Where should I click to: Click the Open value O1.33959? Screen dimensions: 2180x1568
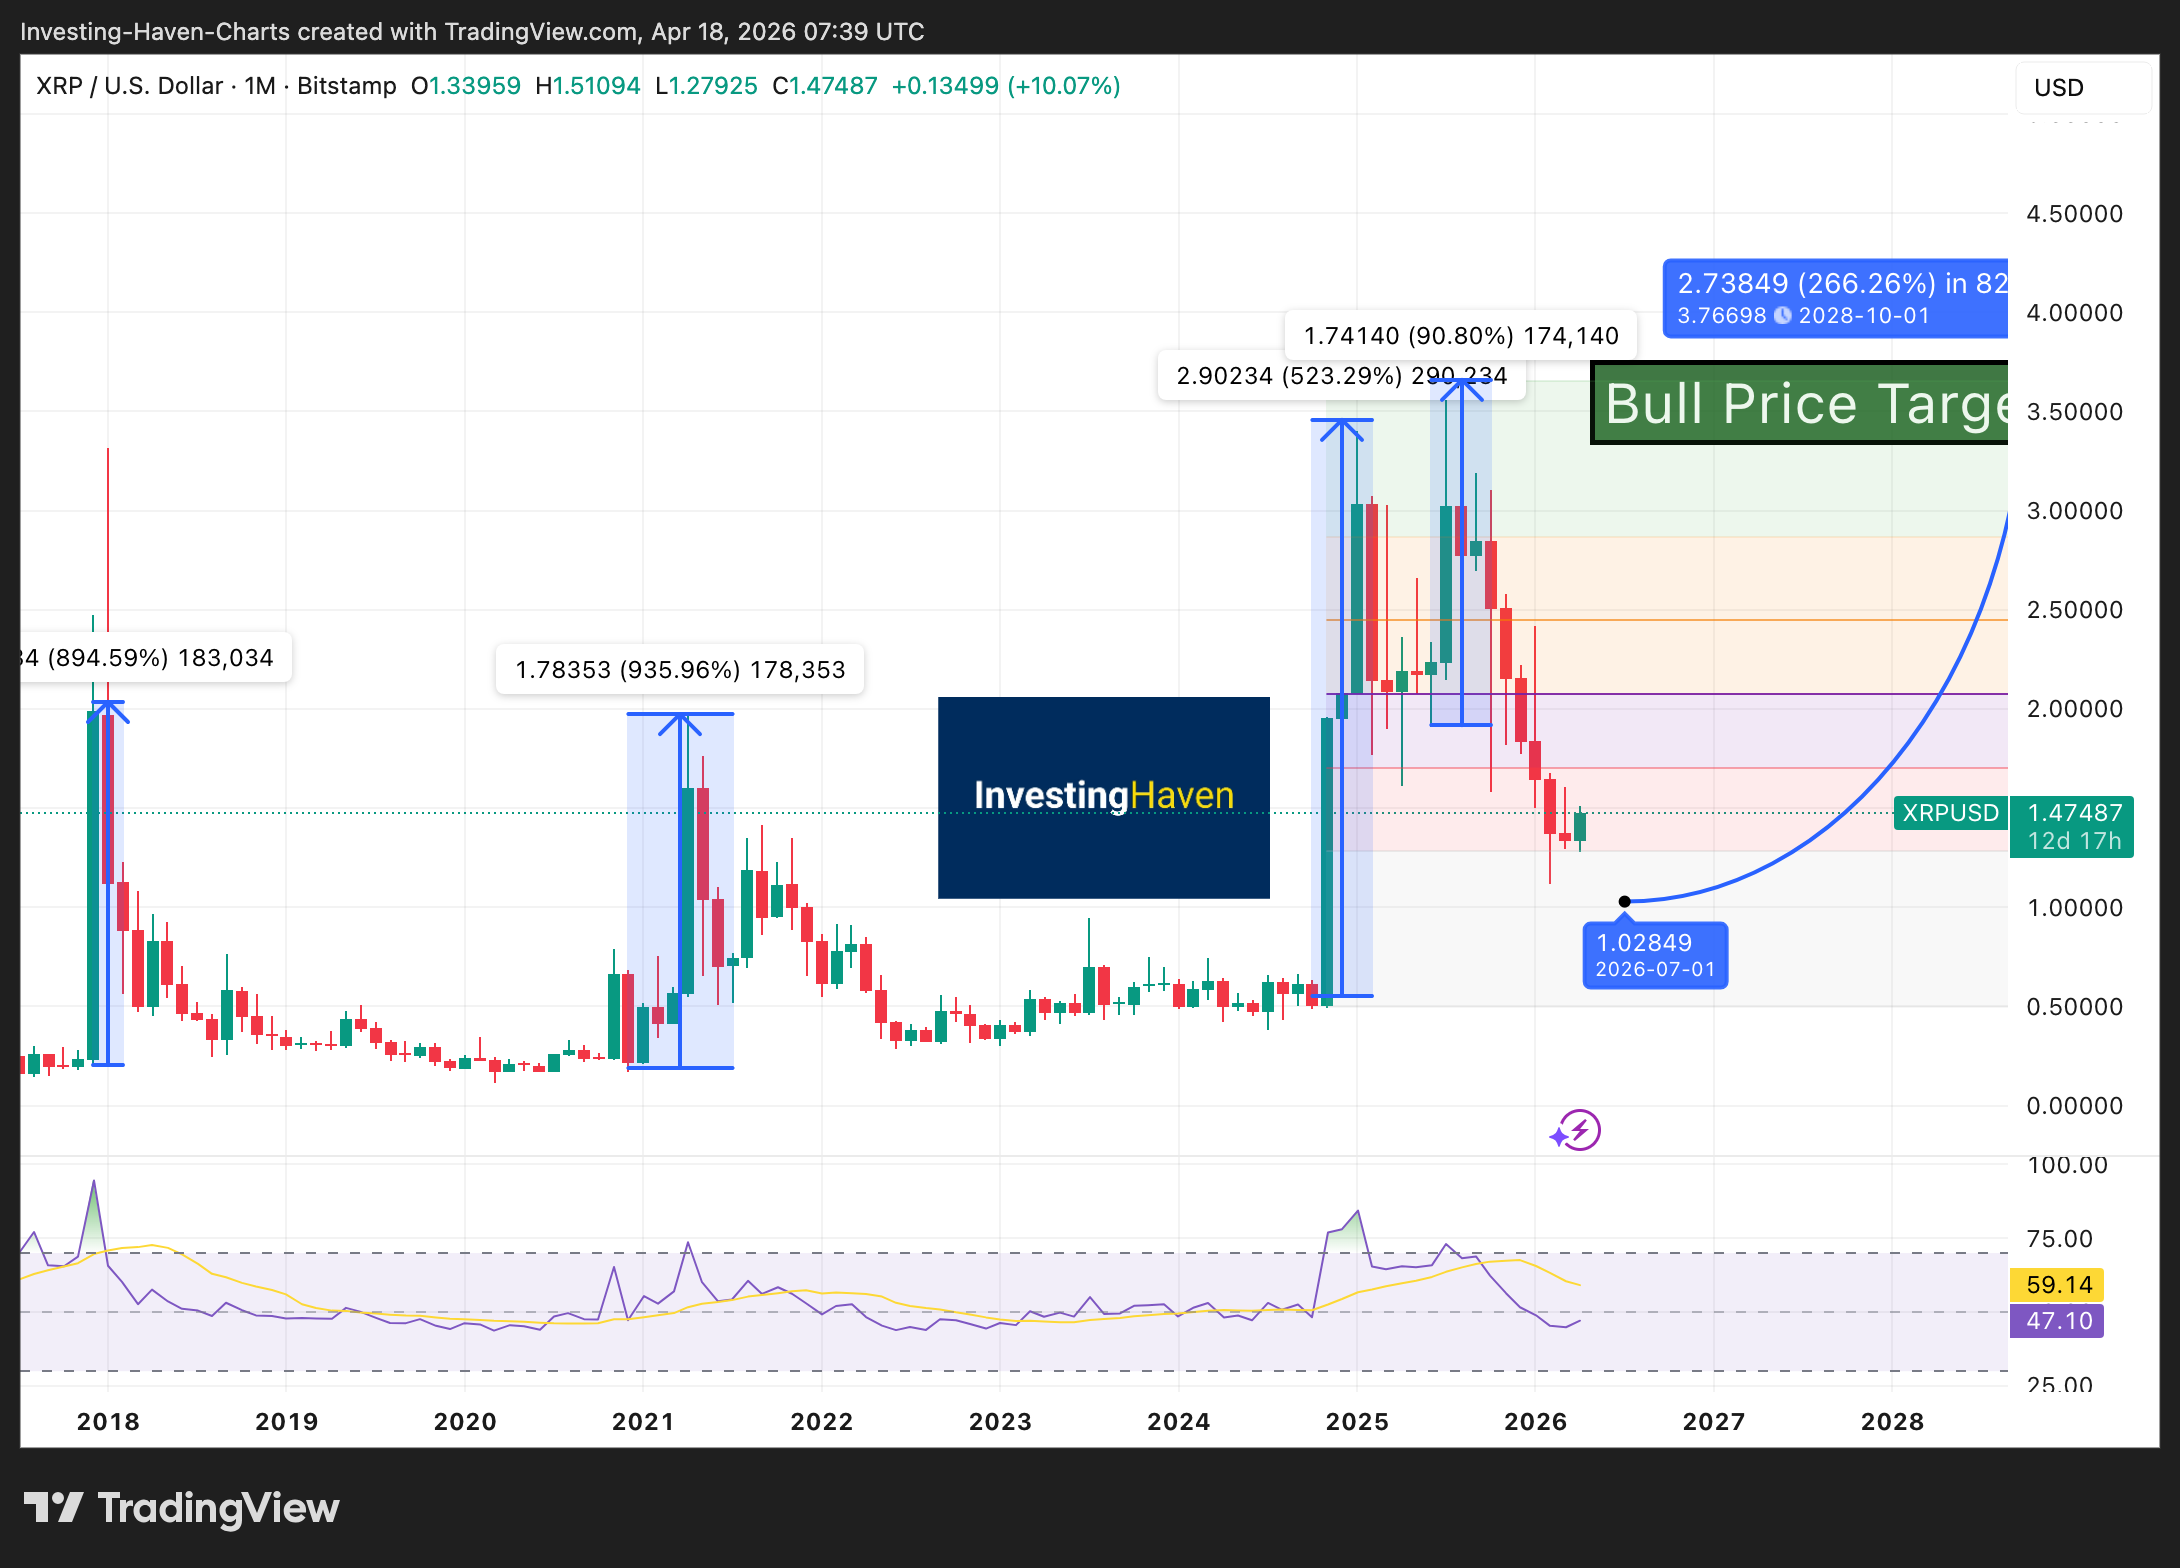[466, 86]
